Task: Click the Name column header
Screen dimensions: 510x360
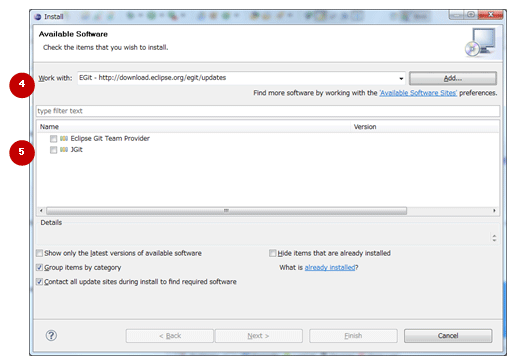Action: click(194, 127)
